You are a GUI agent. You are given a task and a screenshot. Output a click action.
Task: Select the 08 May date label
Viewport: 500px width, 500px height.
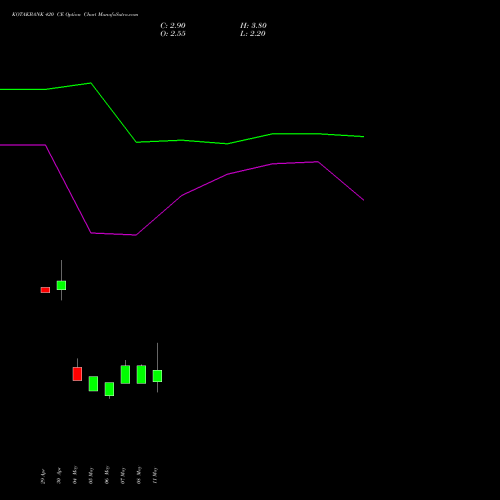(139, 475)
